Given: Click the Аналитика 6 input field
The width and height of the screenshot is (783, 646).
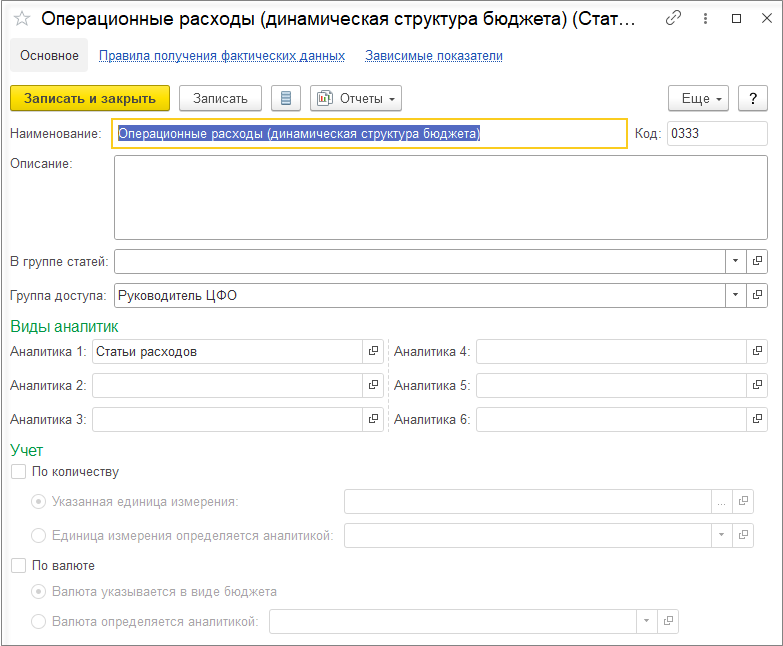Looking at the screenshot, I should pyautogui.click(x=611, y=419).
